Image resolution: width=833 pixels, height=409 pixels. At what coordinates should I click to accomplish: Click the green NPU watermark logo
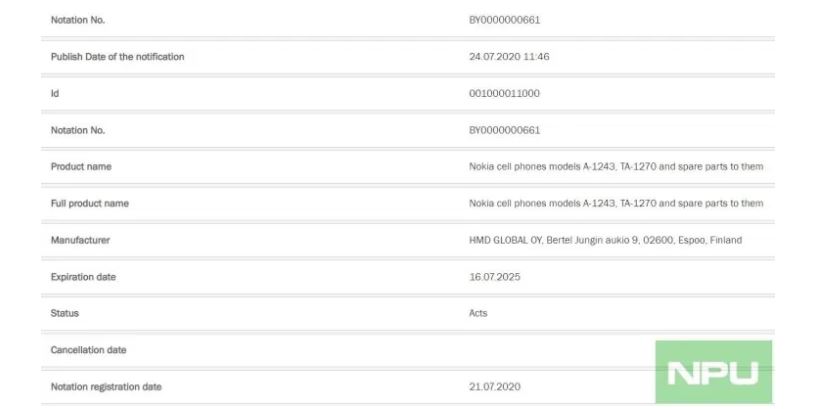tap(713, 372)
